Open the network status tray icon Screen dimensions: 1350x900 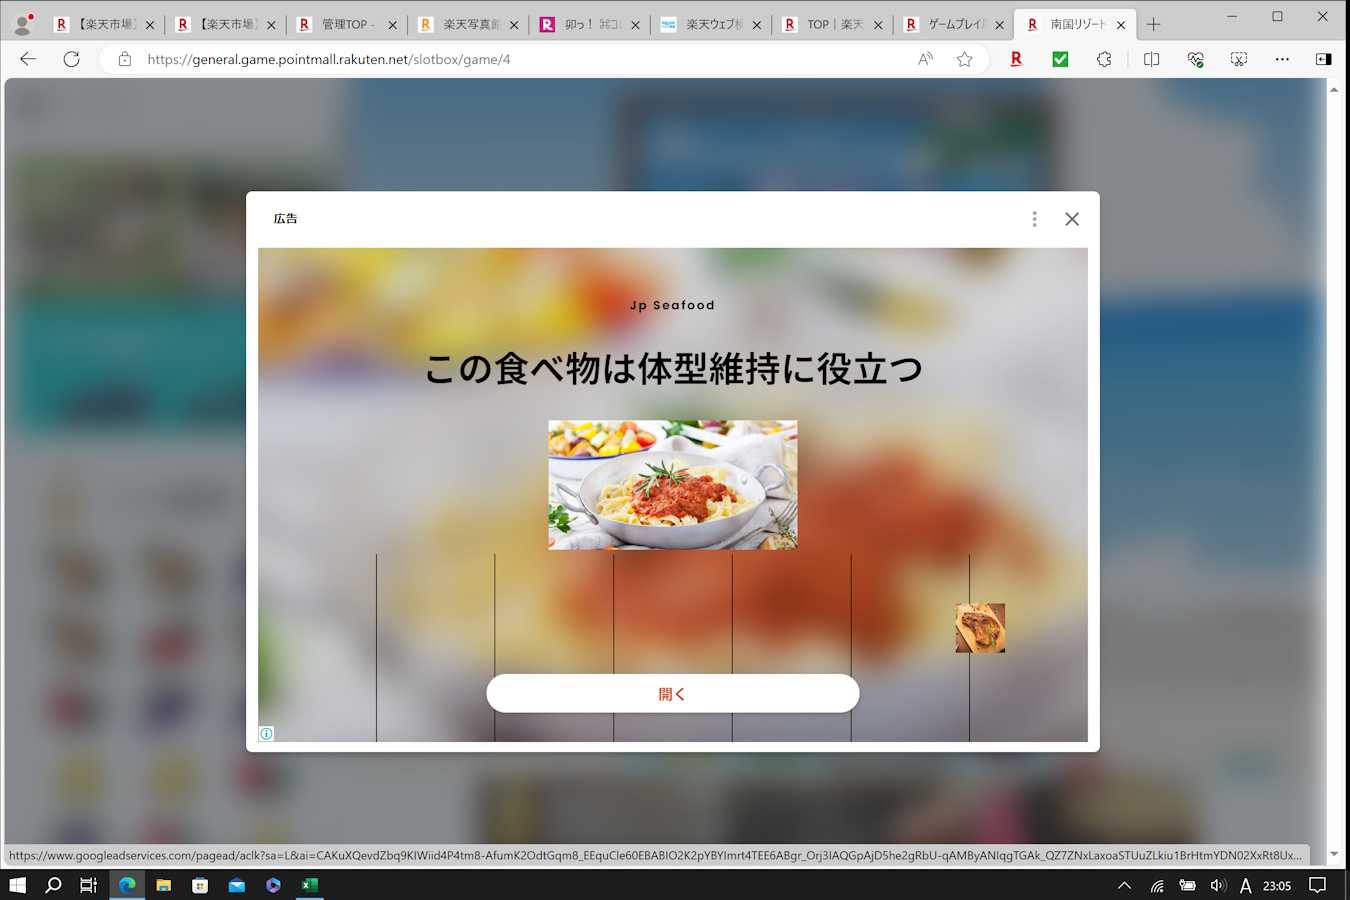1157,885
